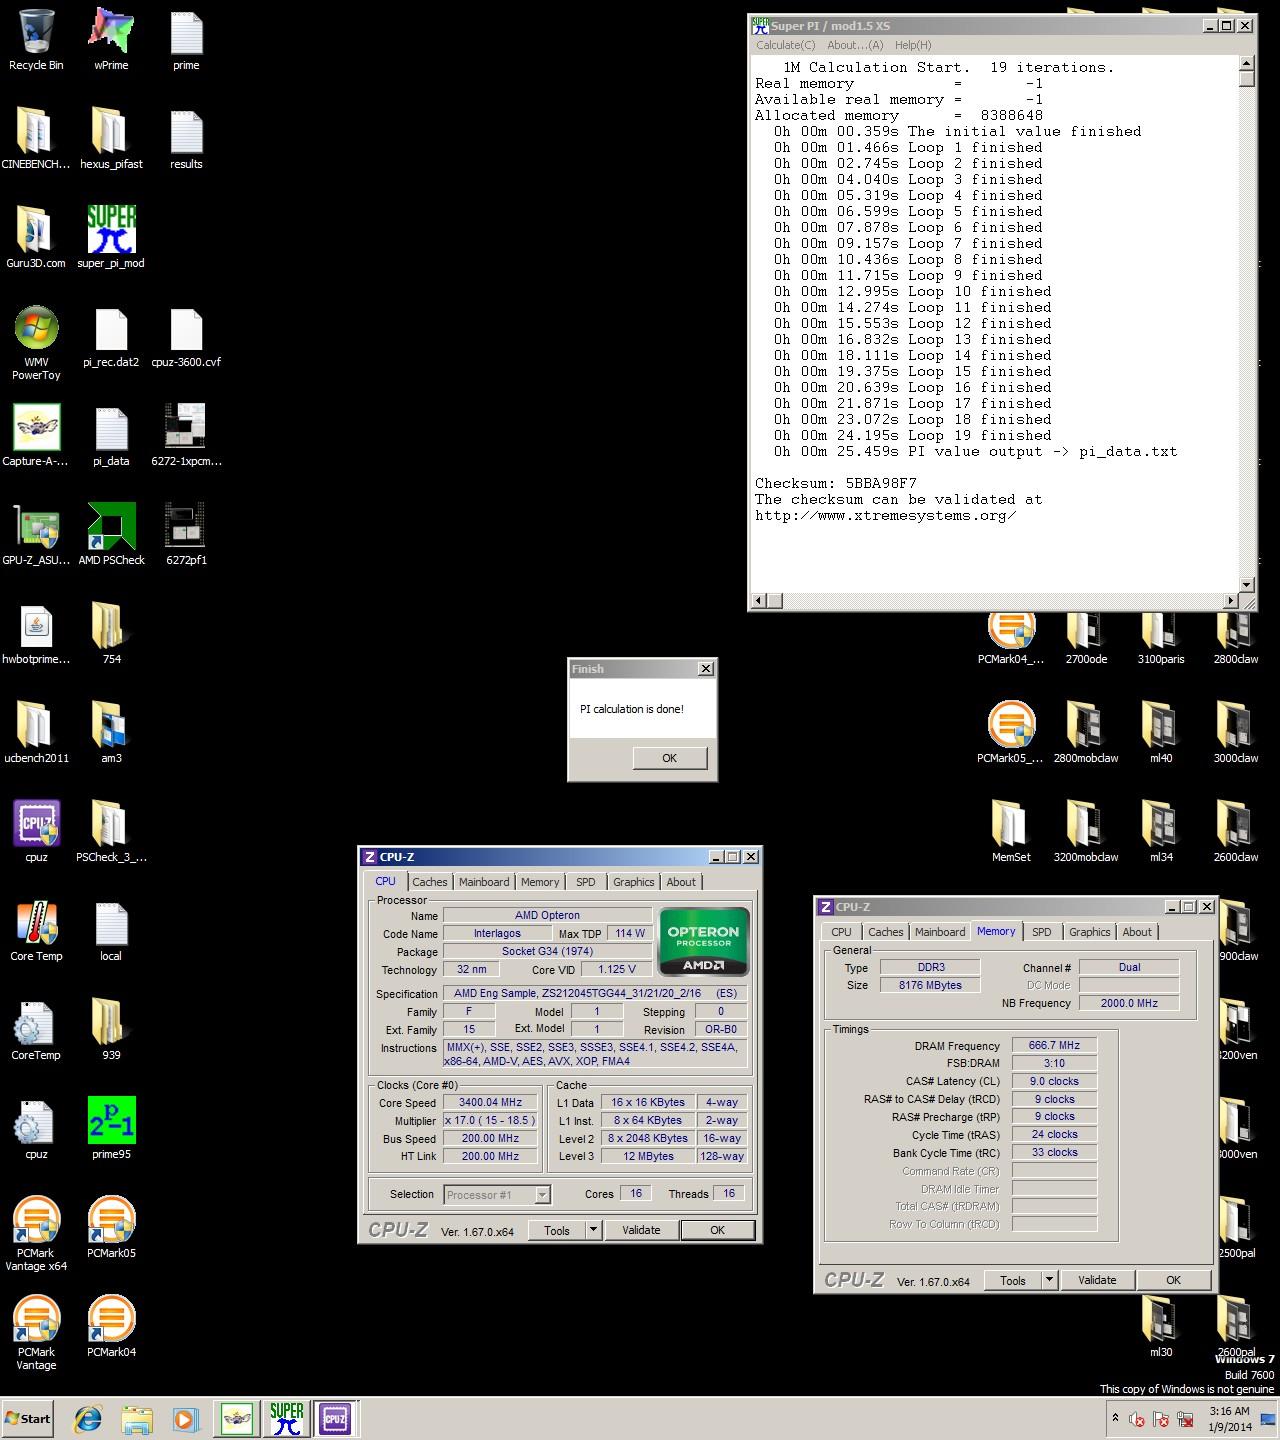Click the Opteron processor logo

[703, 941]
